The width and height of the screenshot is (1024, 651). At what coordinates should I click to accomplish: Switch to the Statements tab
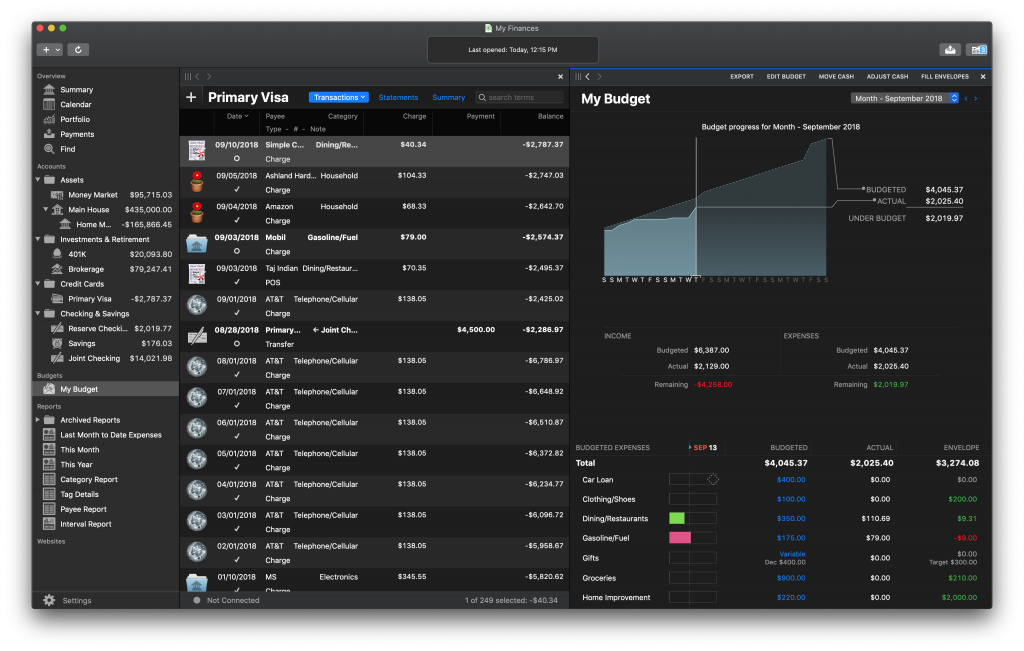click(x=398, y=98)
